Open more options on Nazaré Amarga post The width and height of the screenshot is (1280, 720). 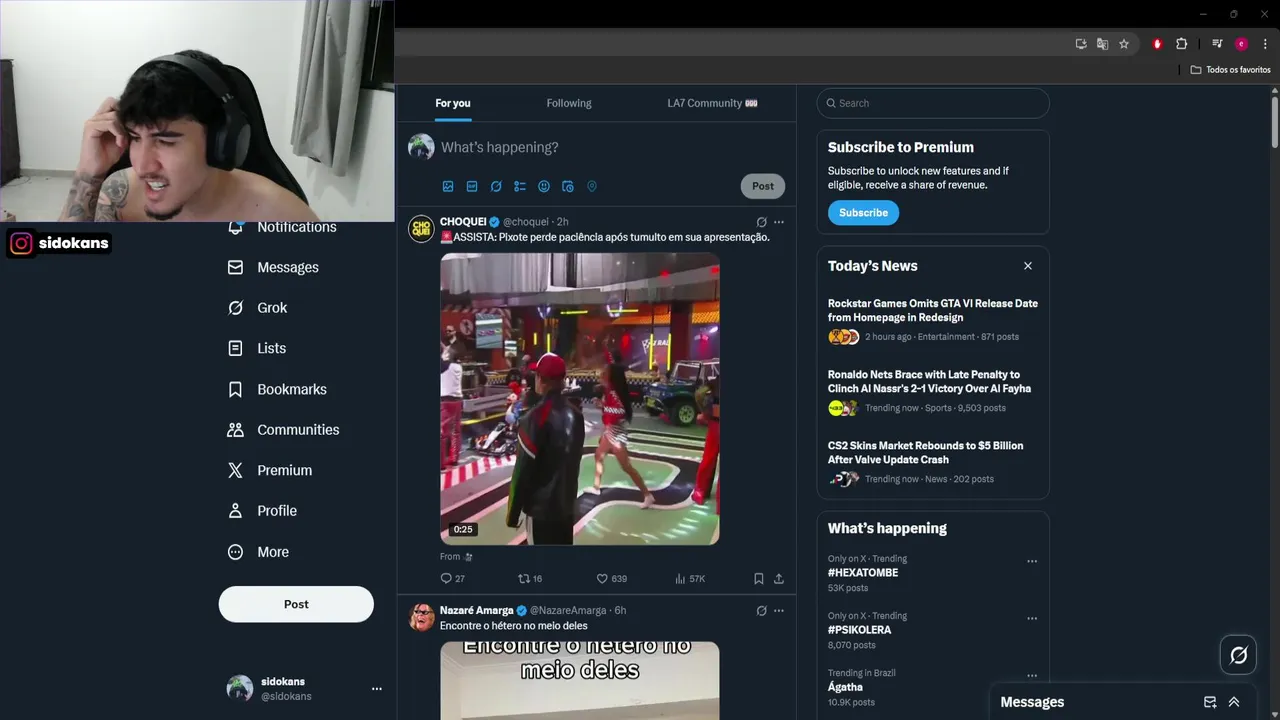tap(779, 611)
